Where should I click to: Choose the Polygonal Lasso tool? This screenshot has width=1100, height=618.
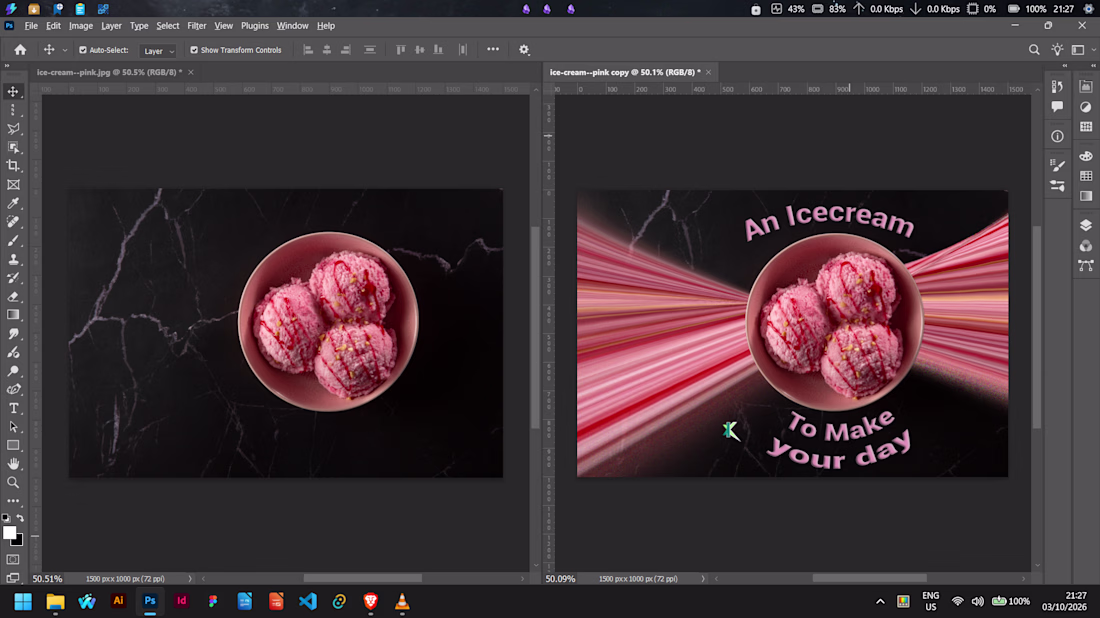click(x=13, y=129)
